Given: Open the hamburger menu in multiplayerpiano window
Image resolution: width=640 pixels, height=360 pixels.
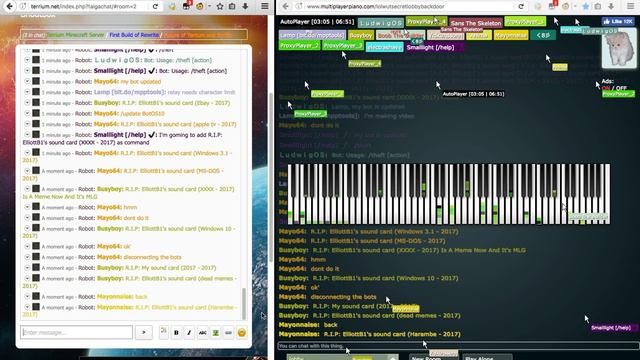Looking at the screenshot, I should point(631,7).
